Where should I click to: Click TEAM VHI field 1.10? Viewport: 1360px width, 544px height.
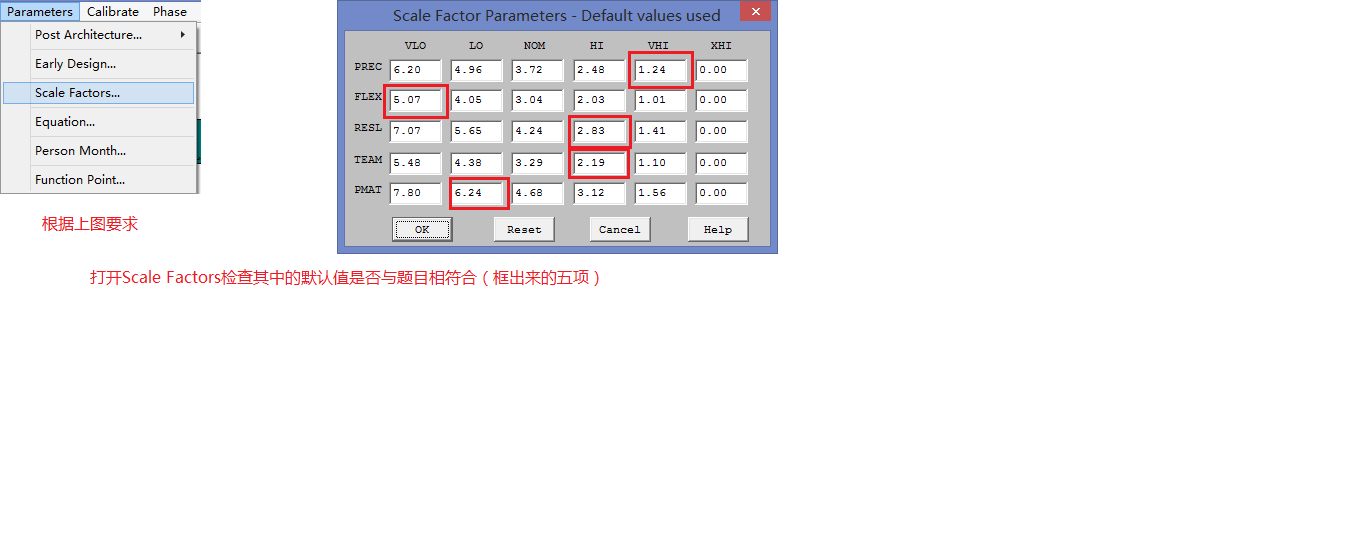click(x=660, y=162)
